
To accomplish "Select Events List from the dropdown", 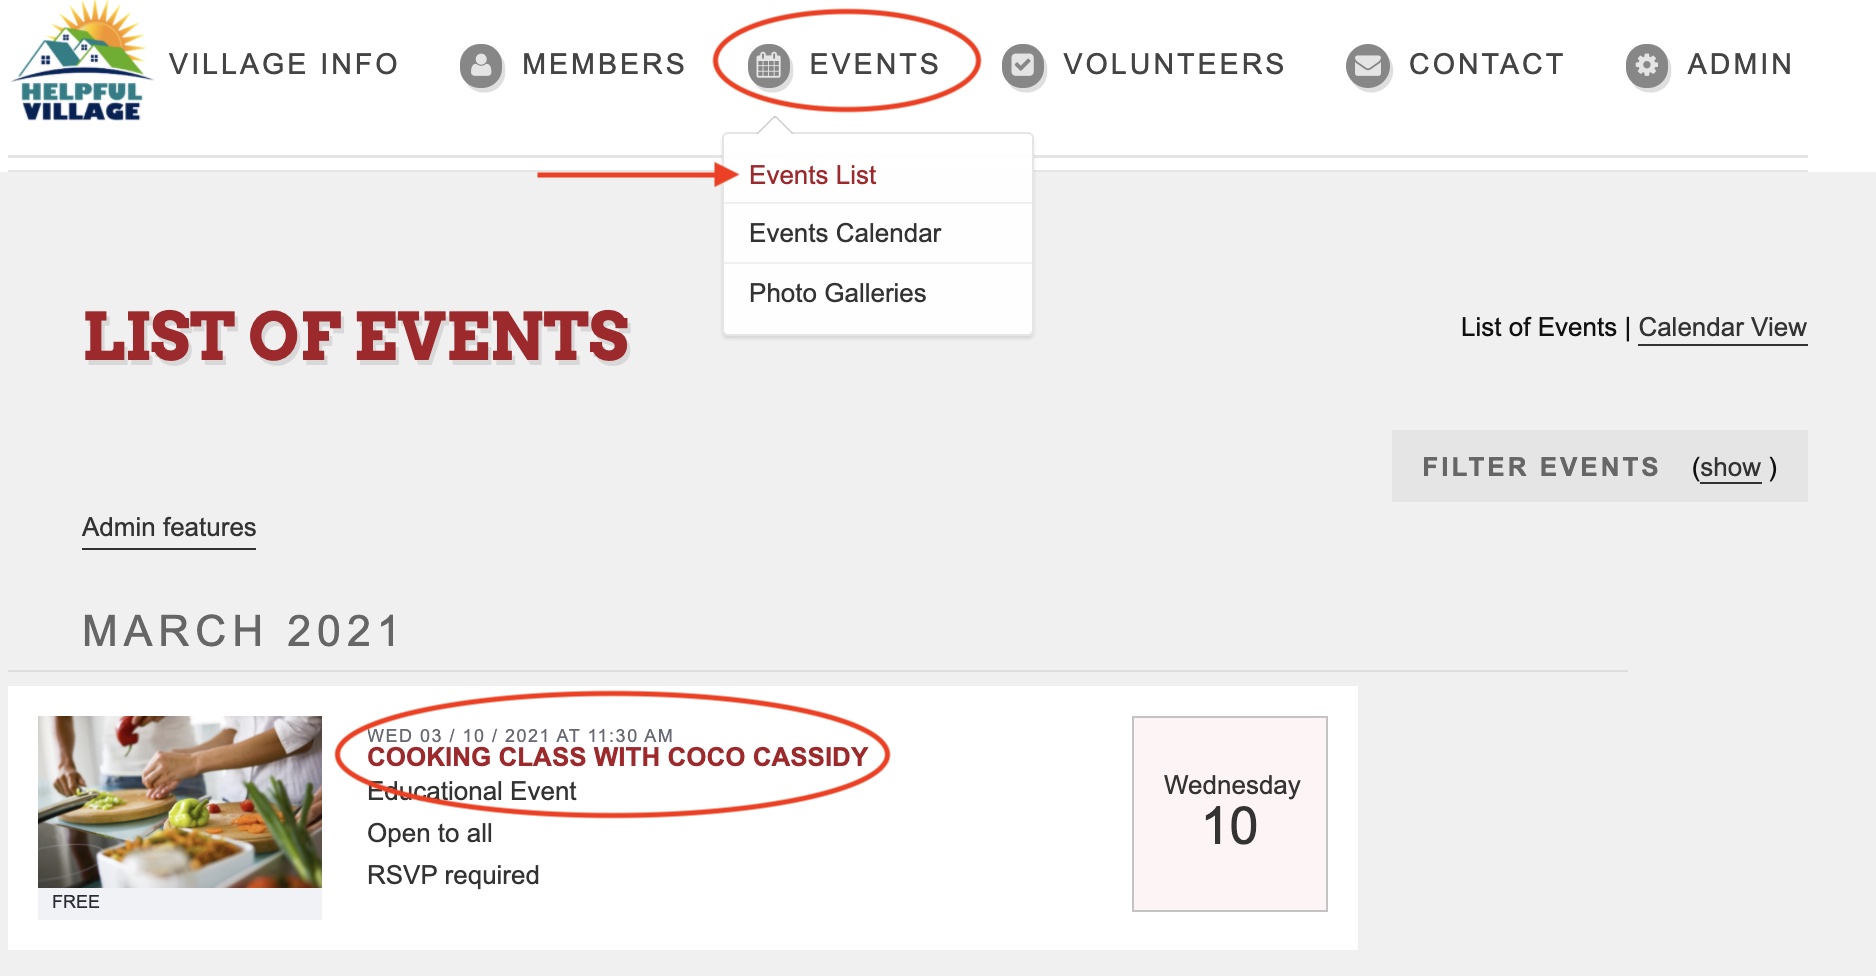I will coord(812,174).
